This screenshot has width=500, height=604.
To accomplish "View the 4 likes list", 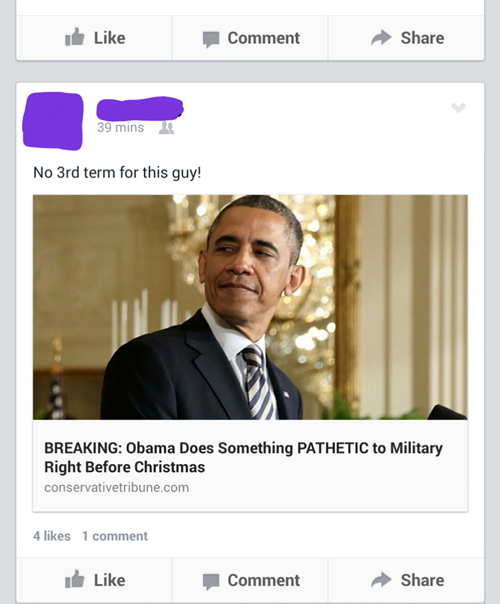I will [52, 536].
